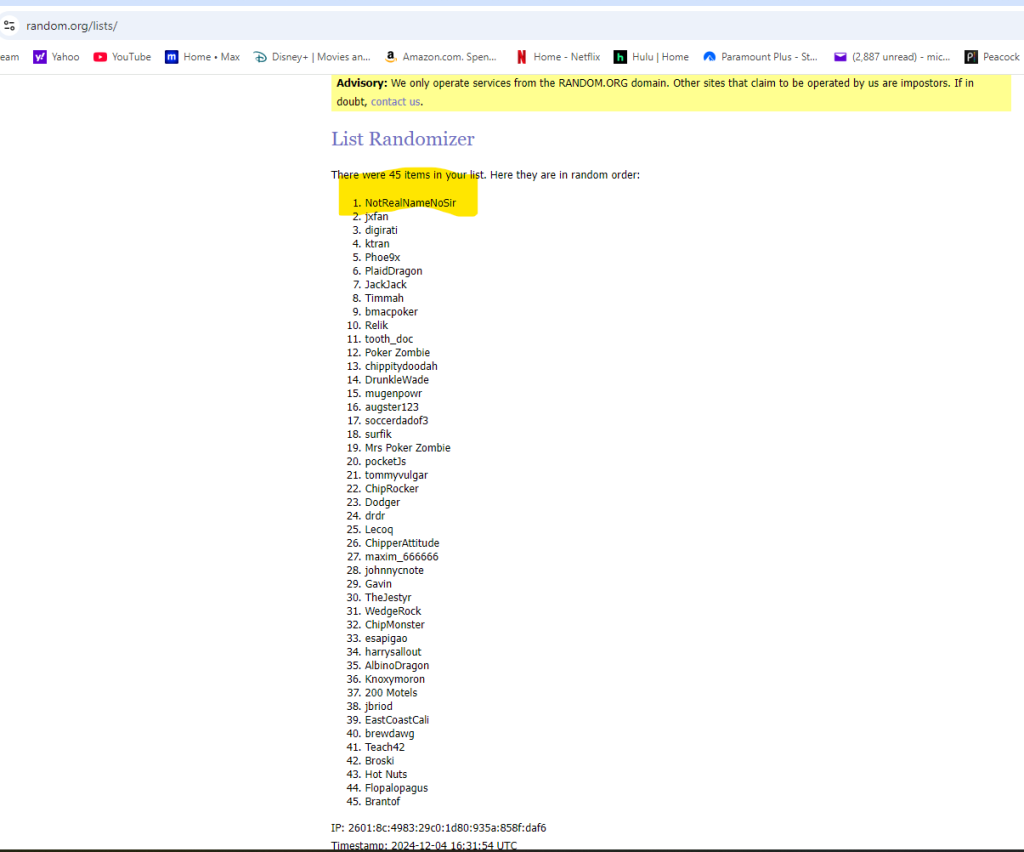Open the Disney+ bookmark icon
Image resolution: width=1024 pixels, height=852 pixels.
[x=260, y=57]
